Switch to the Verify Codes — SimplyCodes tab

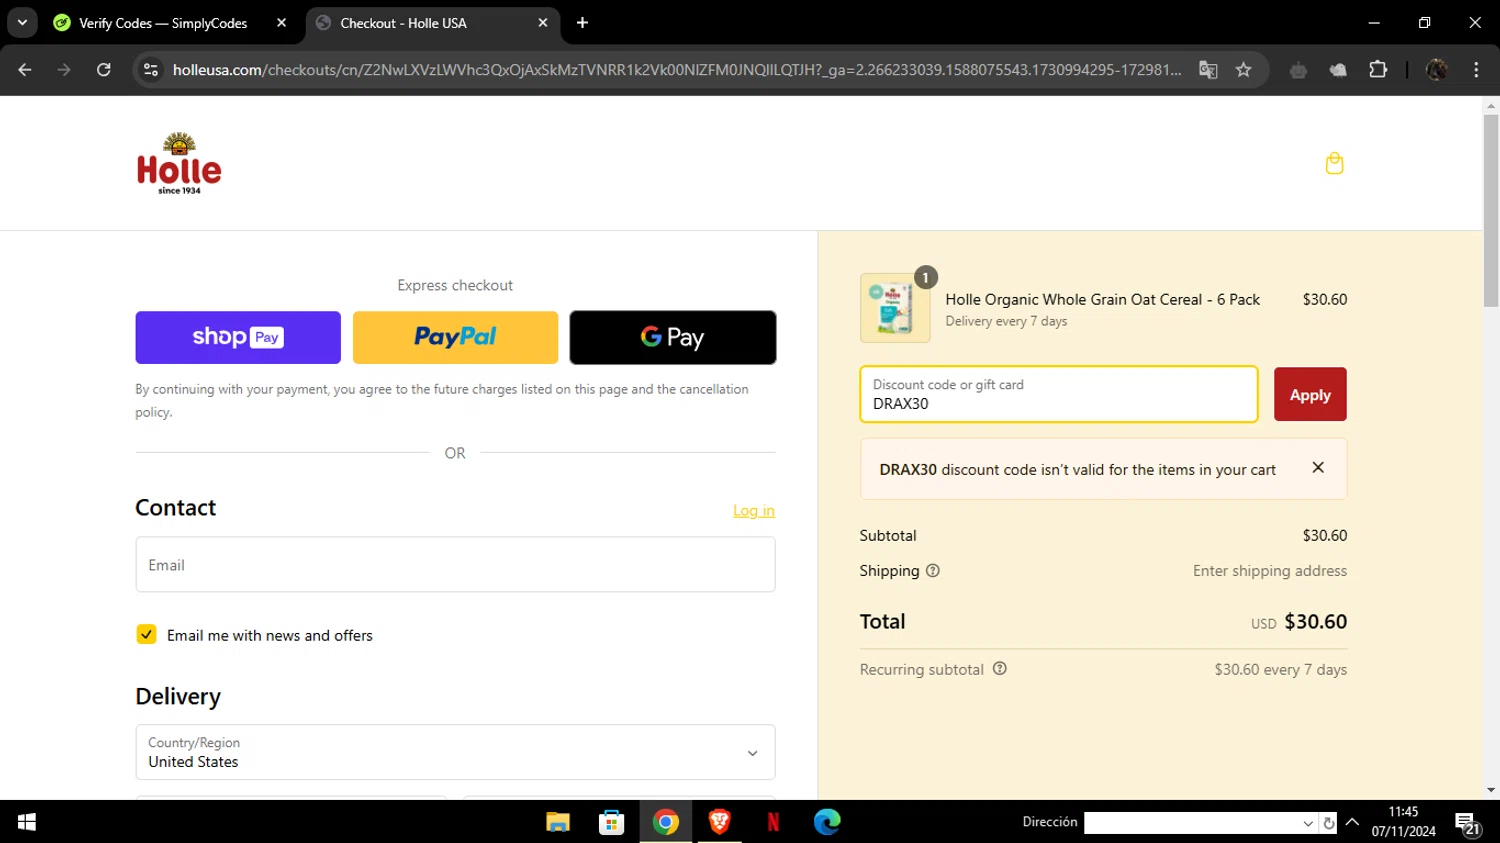pyautogui.click(x=163, y=23)
